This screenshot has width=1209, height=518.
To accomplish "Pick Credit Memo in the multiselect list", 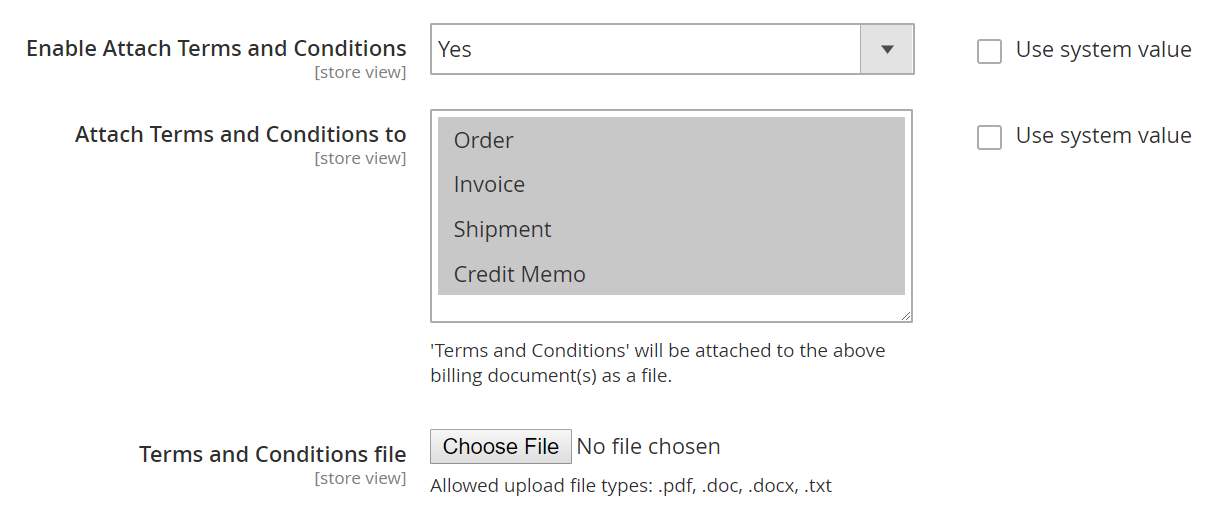I will [519, 274].
